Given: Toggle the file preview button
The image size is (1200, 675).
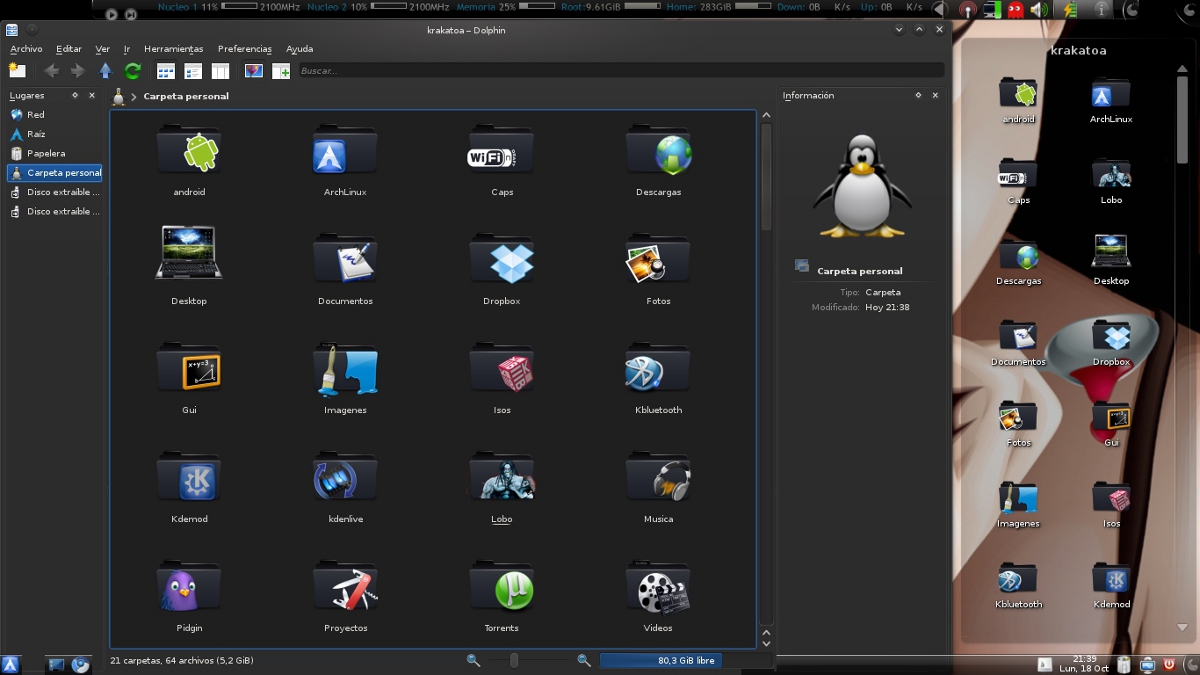Looking at the screenshot, I should (254, 71).
